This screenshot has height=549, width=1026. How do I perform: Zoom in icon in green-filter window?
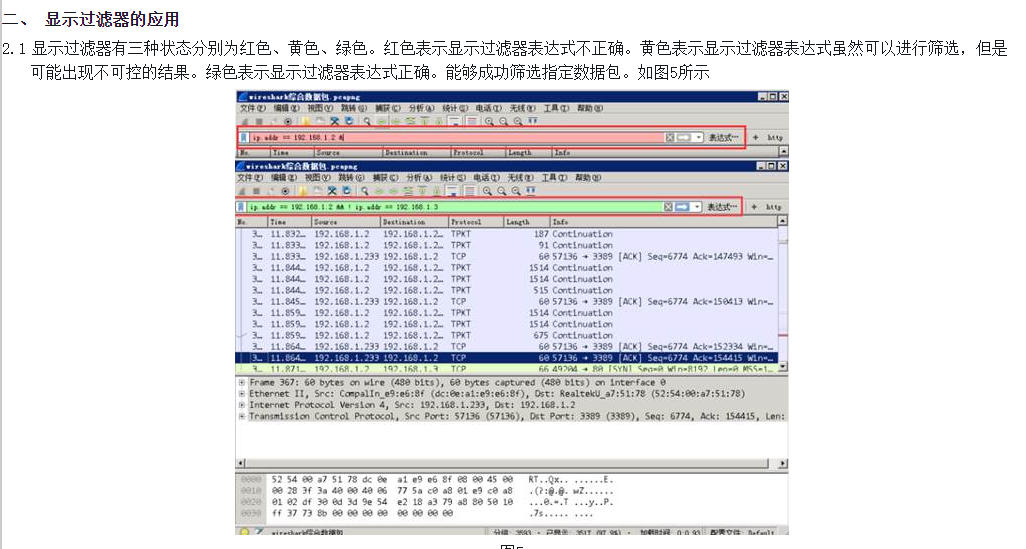point(487,191)
